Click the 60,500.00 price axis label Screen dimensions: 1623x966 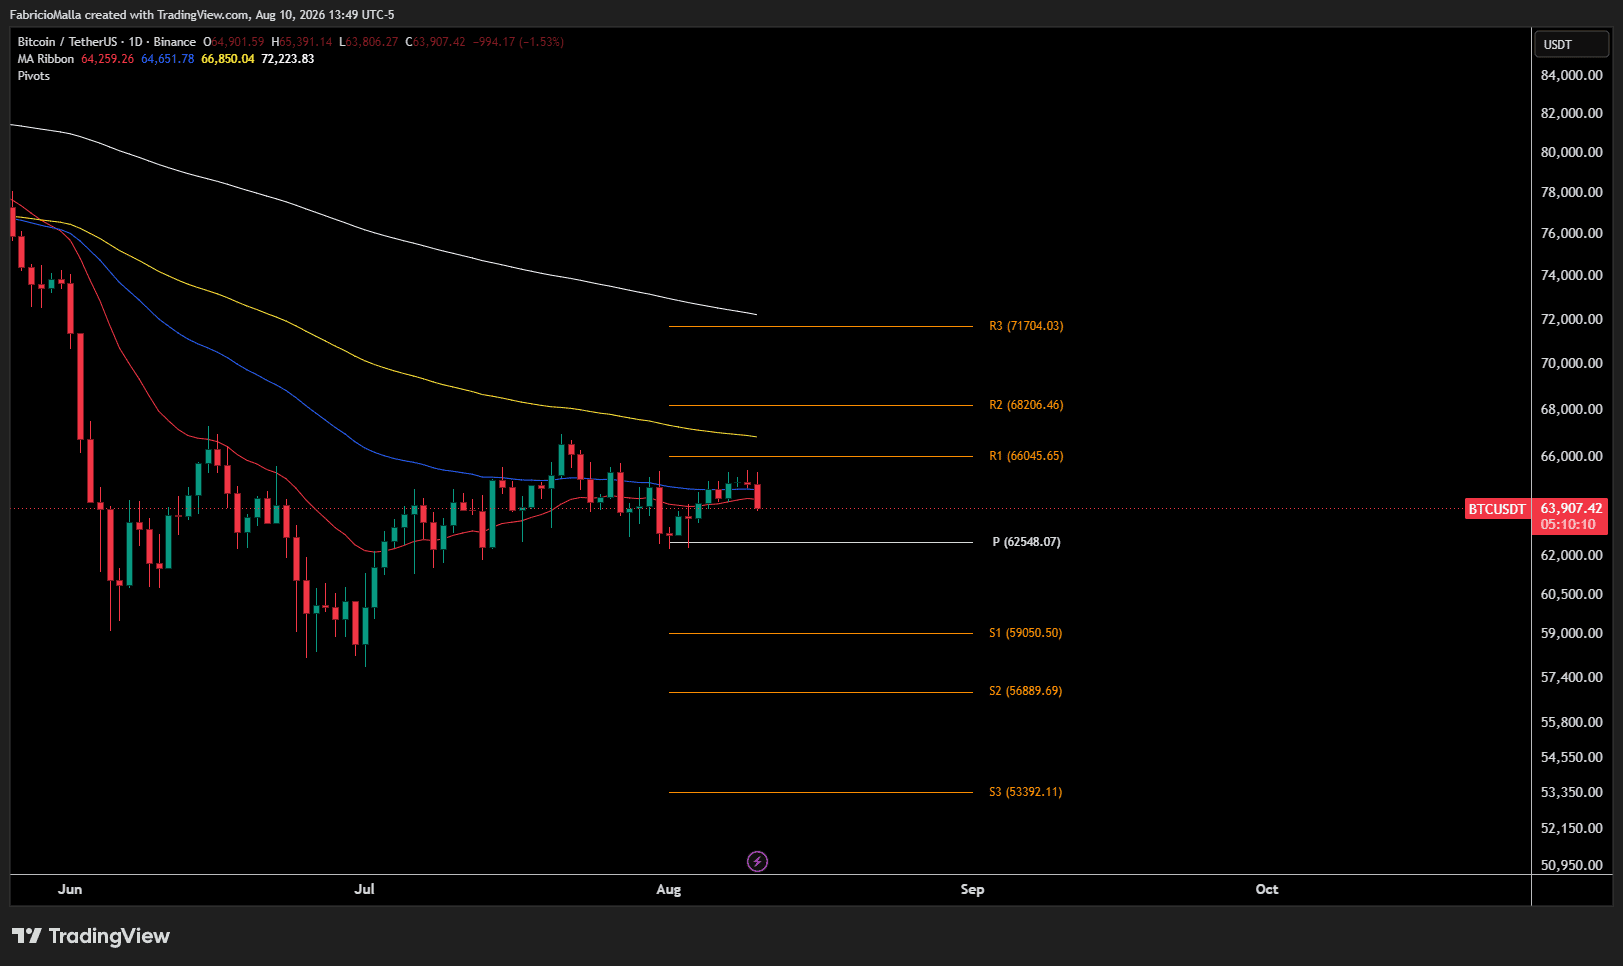tap(1571, 594)
